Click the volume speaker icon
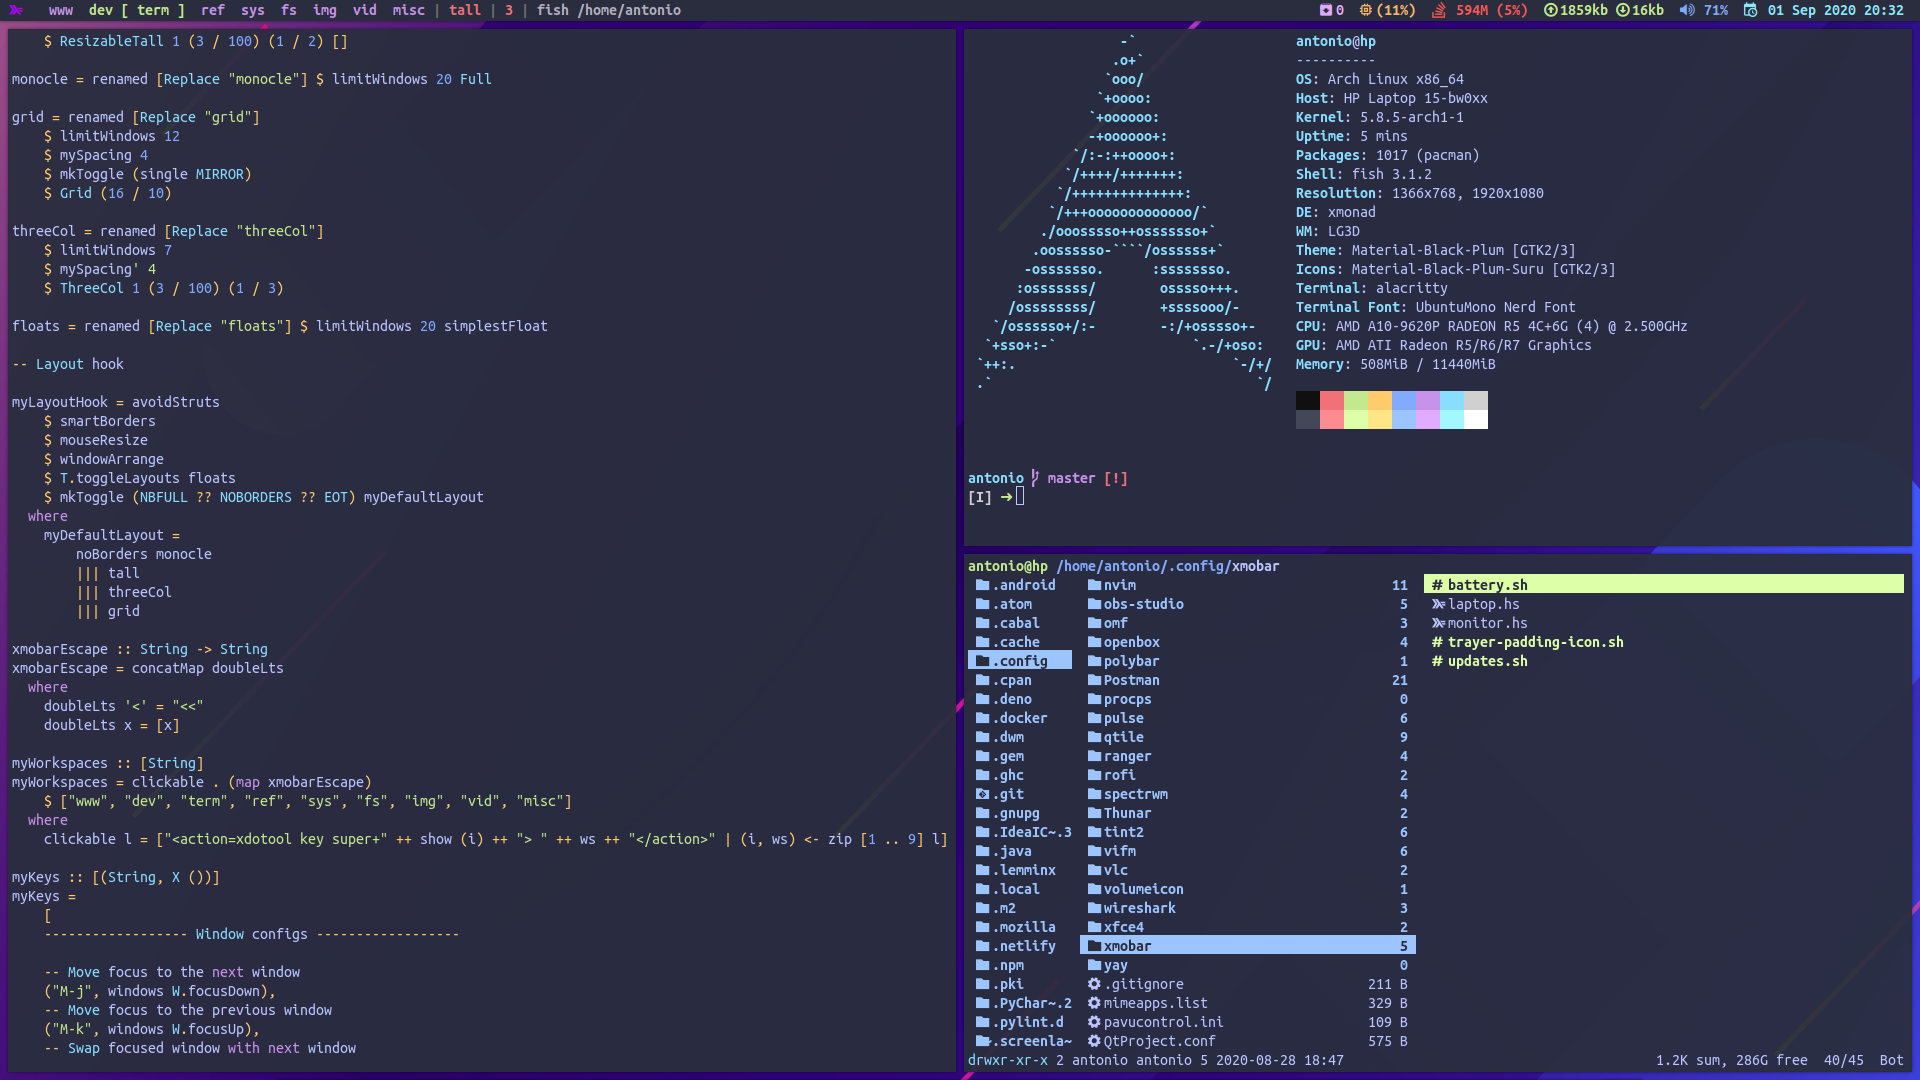 pyautogui.click(x=1687, y=10)
